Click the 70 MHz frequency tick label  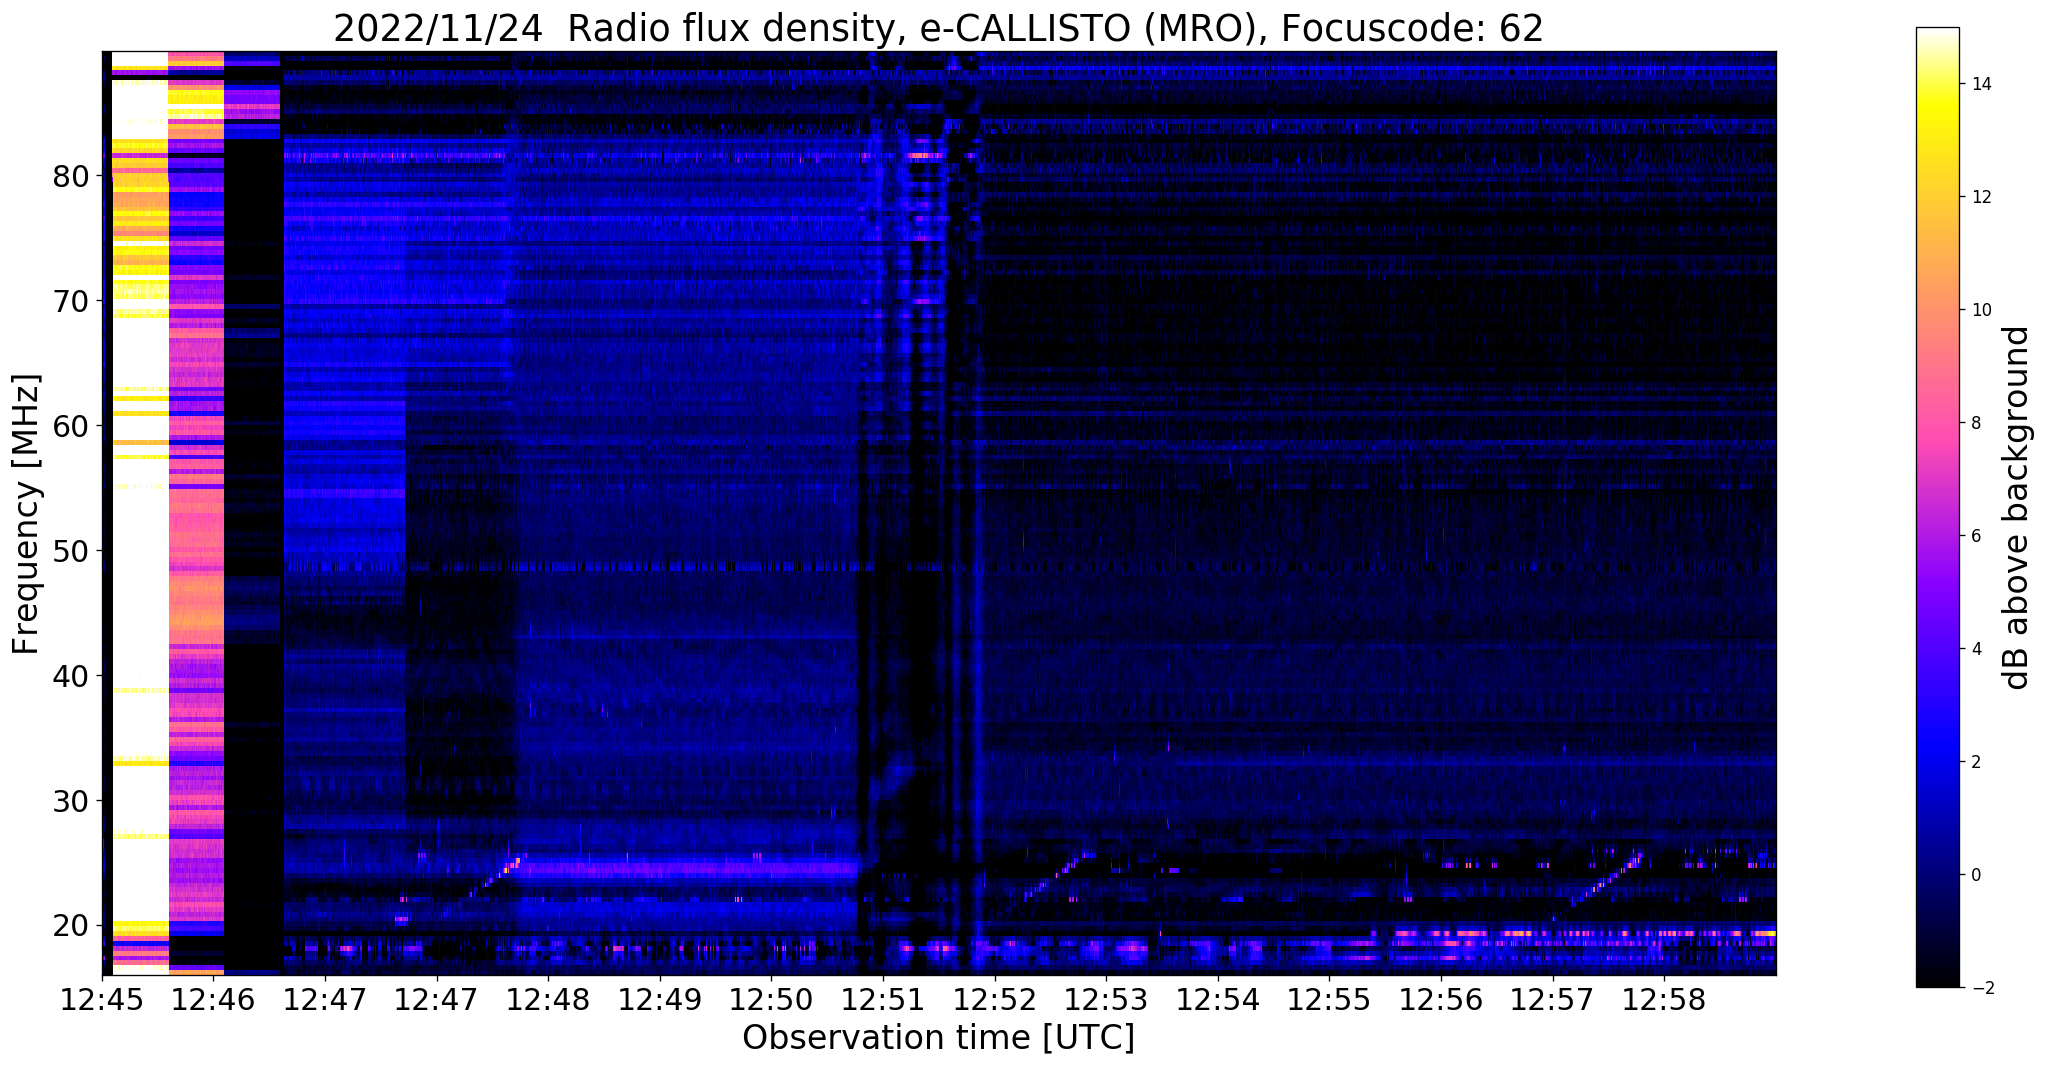point(70,301)
